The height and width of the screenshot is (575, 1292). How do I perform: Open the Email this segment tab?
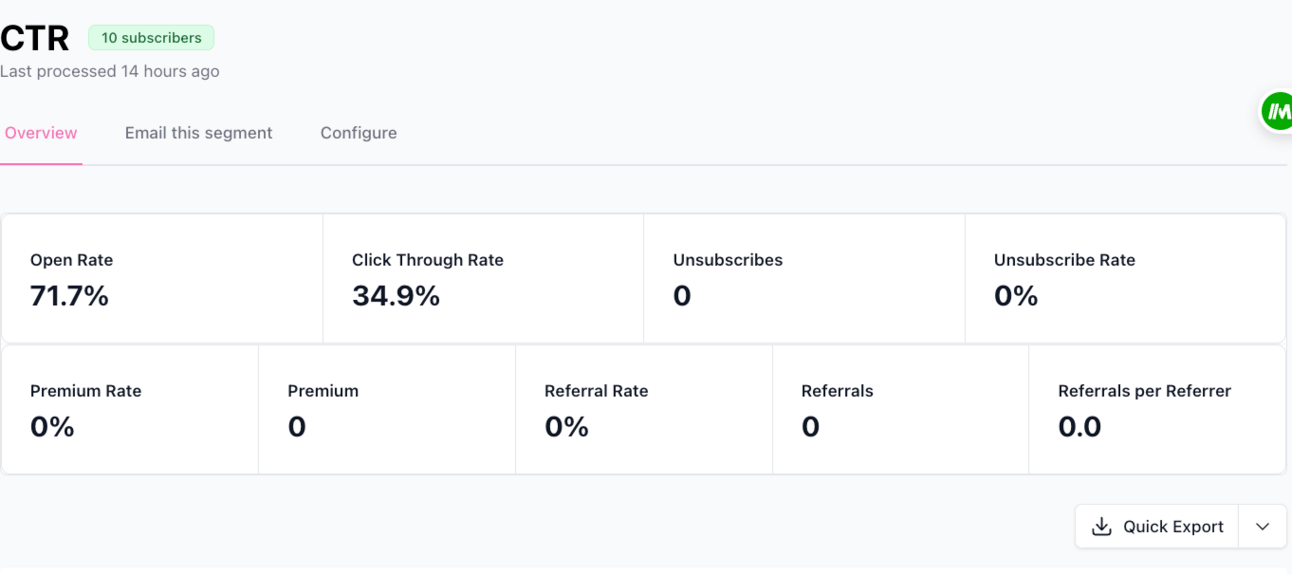(x=198, y=133)
